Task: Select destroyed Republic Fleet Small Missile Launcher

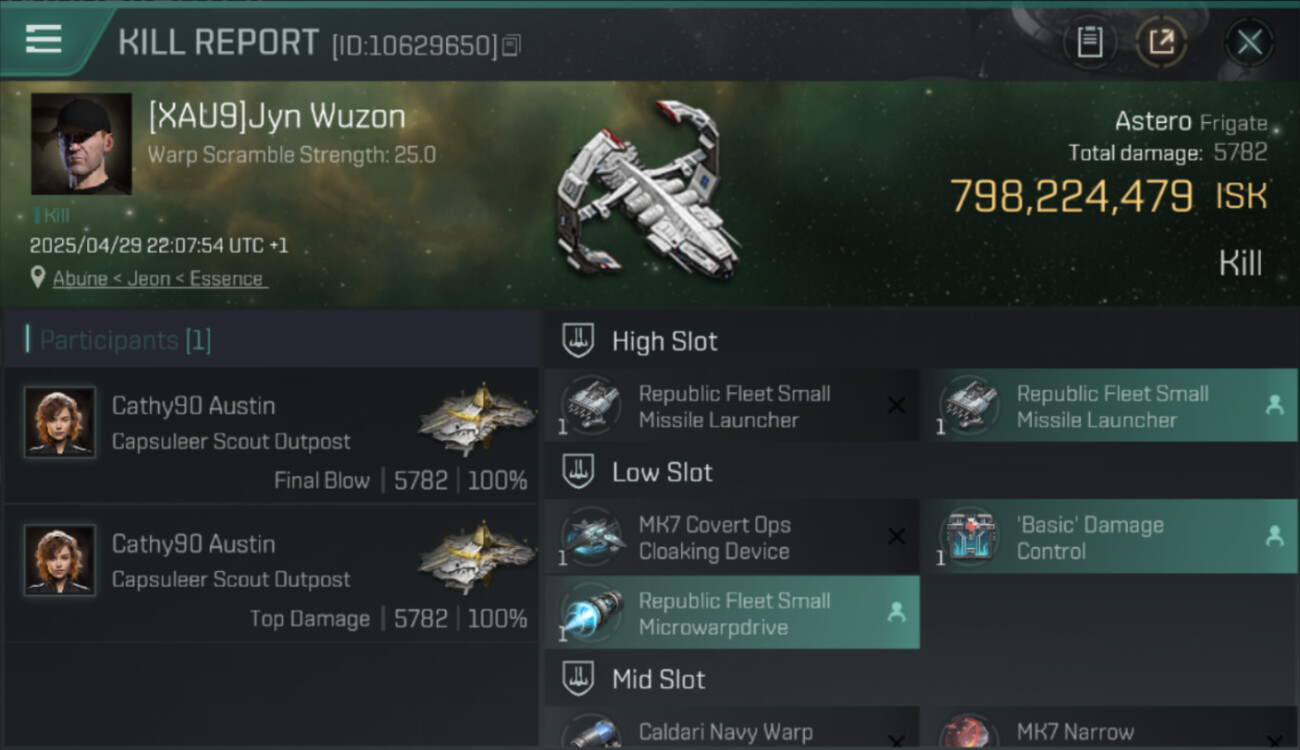Action: pyautogui.click(x=731, y=406)
